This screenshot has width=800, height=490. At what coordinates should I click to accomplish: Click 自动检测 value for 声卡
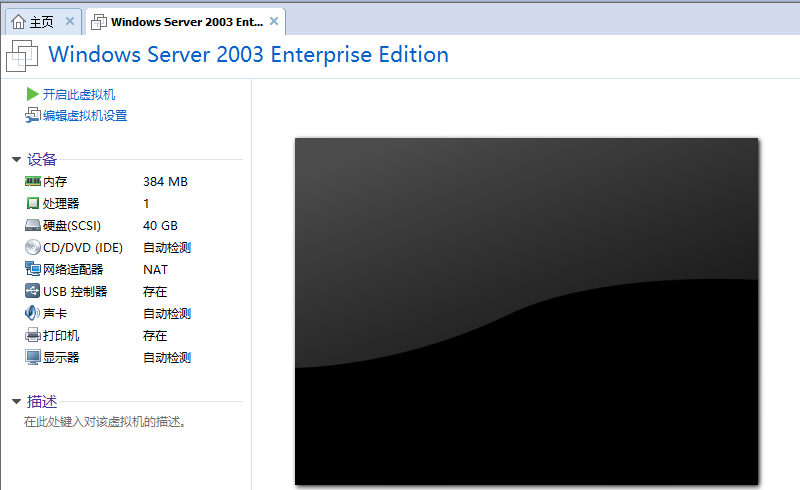point(167,313)
